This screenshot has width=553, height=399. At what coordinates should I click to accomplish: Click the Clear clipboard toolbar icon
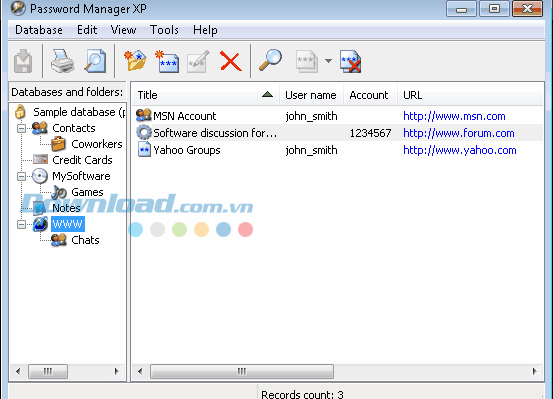(x=350, y=62)
